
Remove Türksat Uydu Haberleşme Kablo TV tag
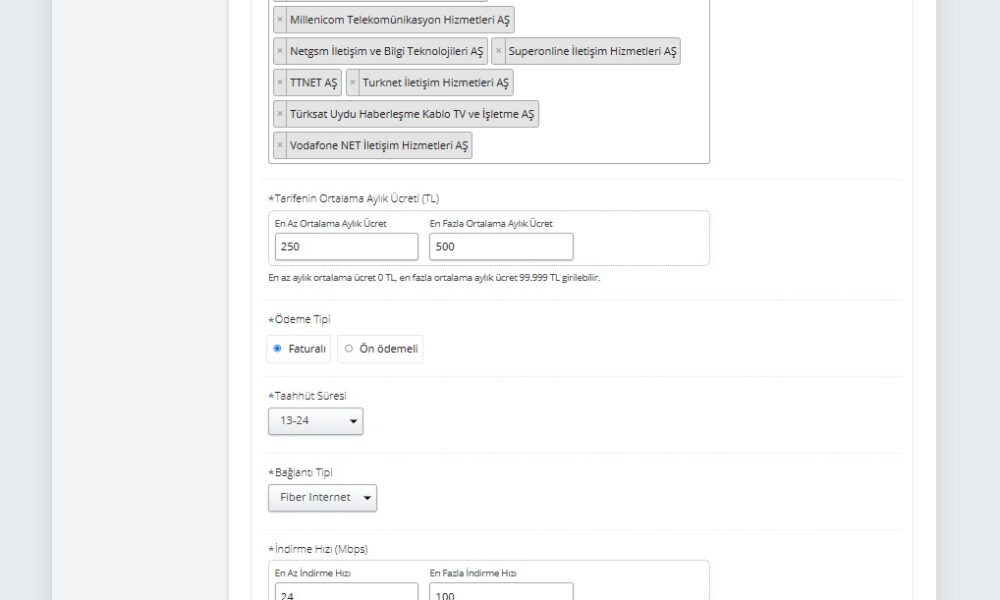[280, 115]
